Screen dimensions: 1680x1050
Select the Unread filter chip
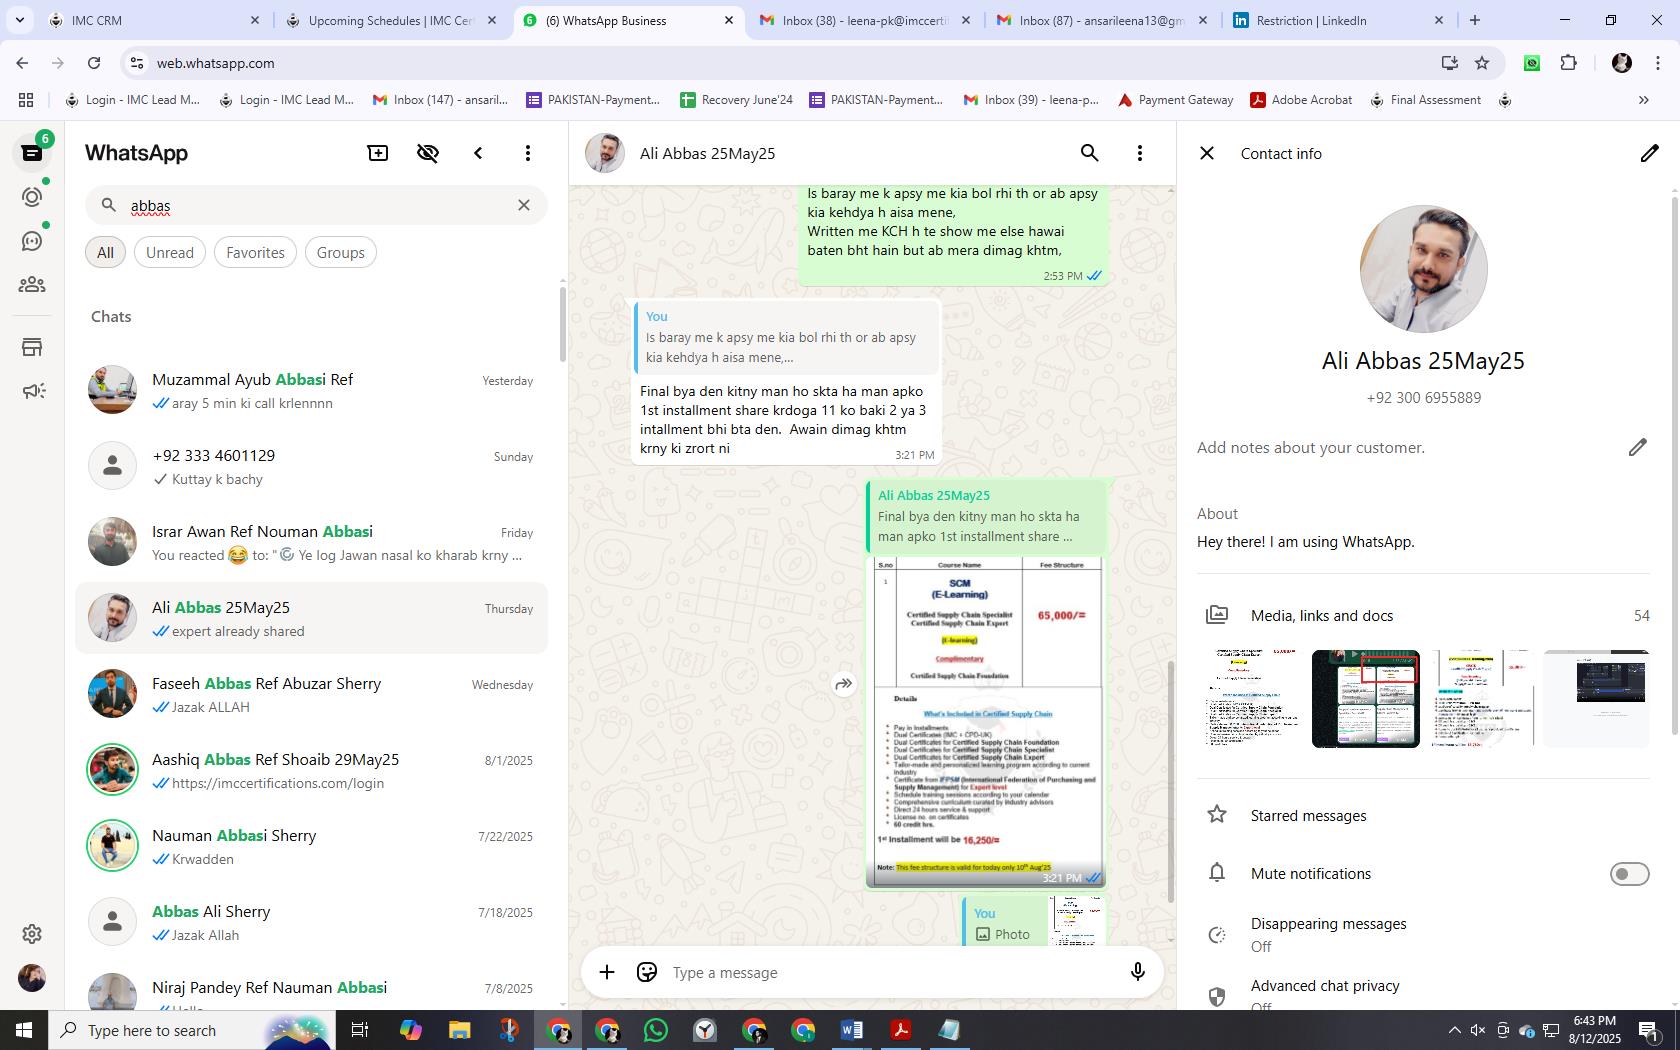pyautogui.click(x=170, y=252)
